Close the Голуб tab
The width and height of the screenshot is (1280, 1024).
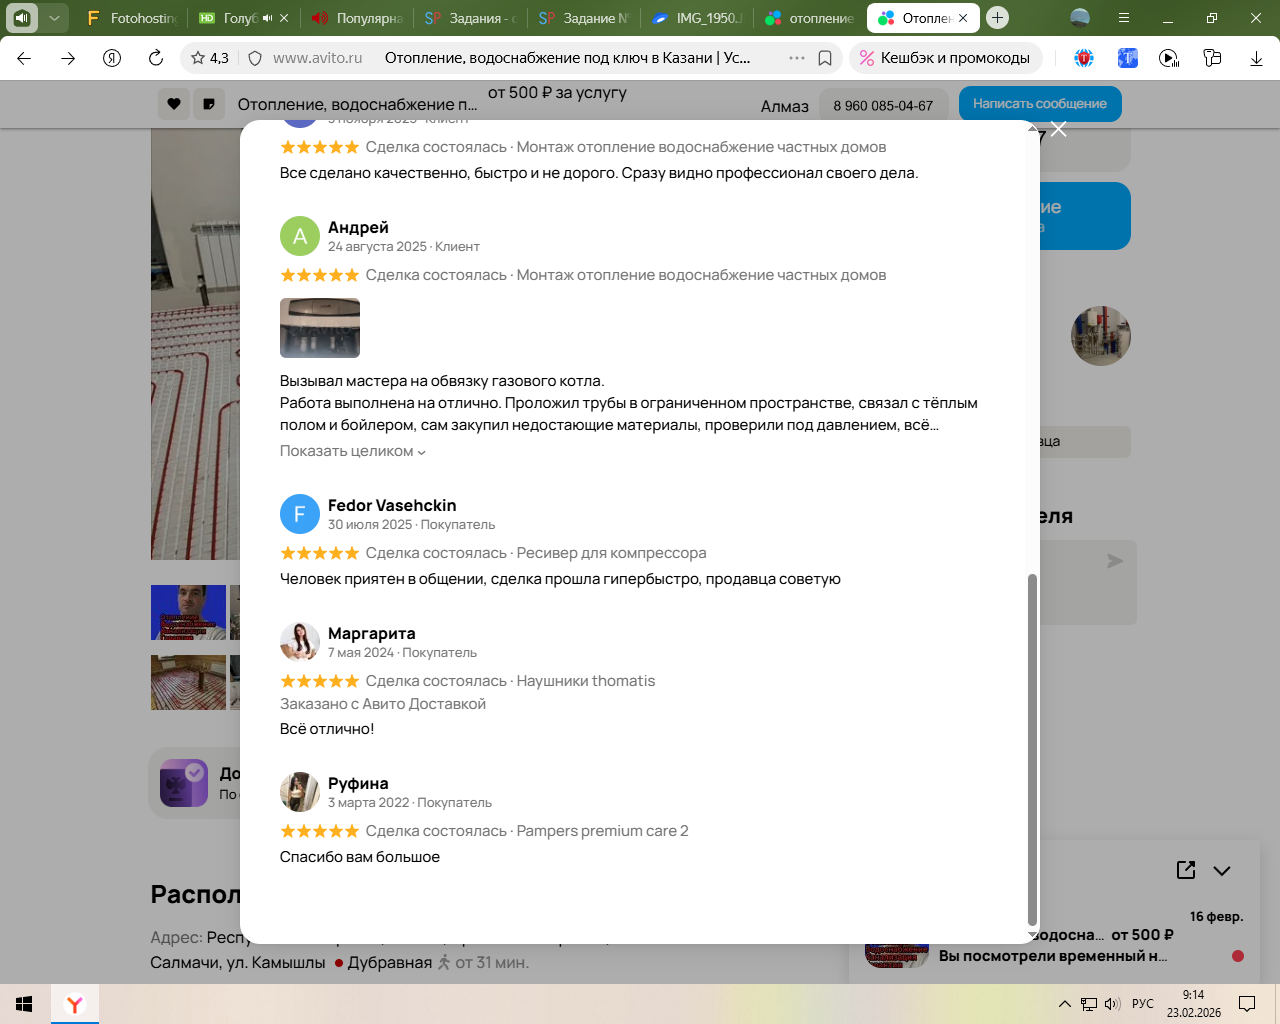(x=284, y=18)
